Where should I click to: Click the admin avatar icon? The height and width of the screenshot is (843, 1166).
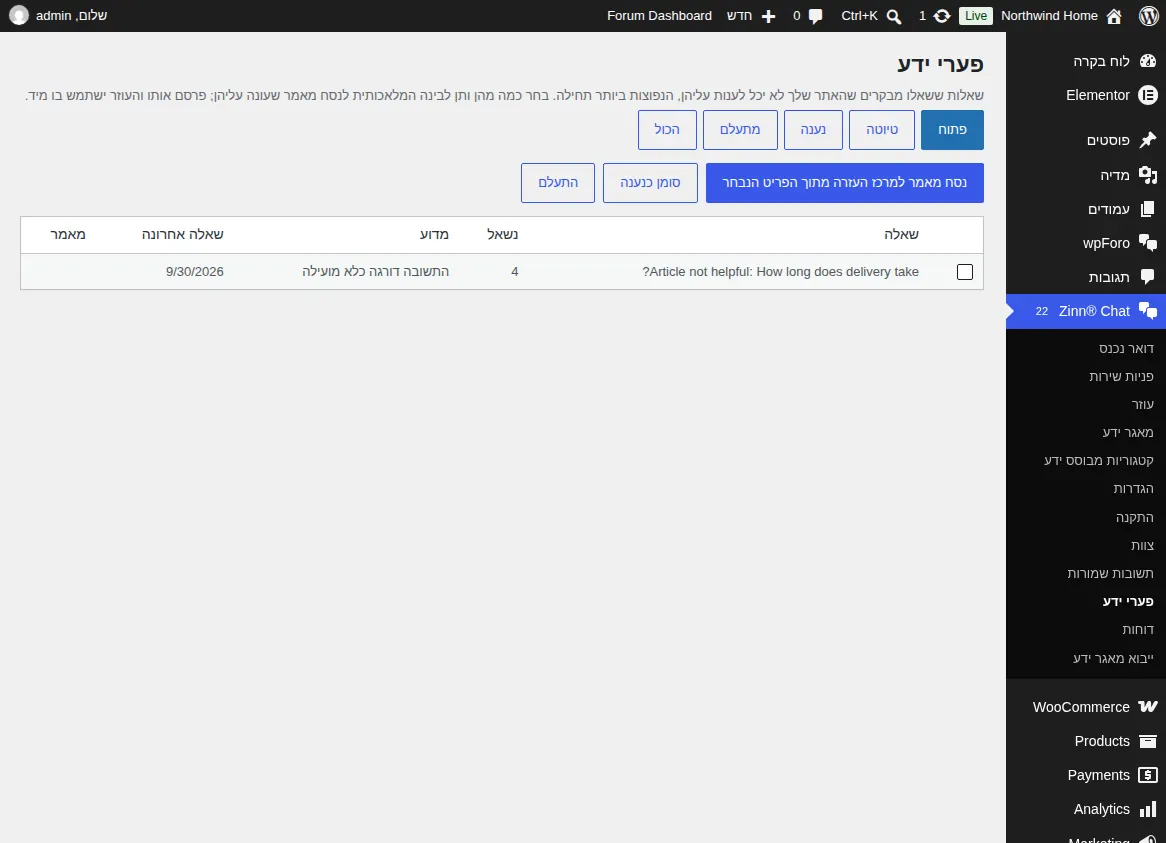(x=19, y=16)
